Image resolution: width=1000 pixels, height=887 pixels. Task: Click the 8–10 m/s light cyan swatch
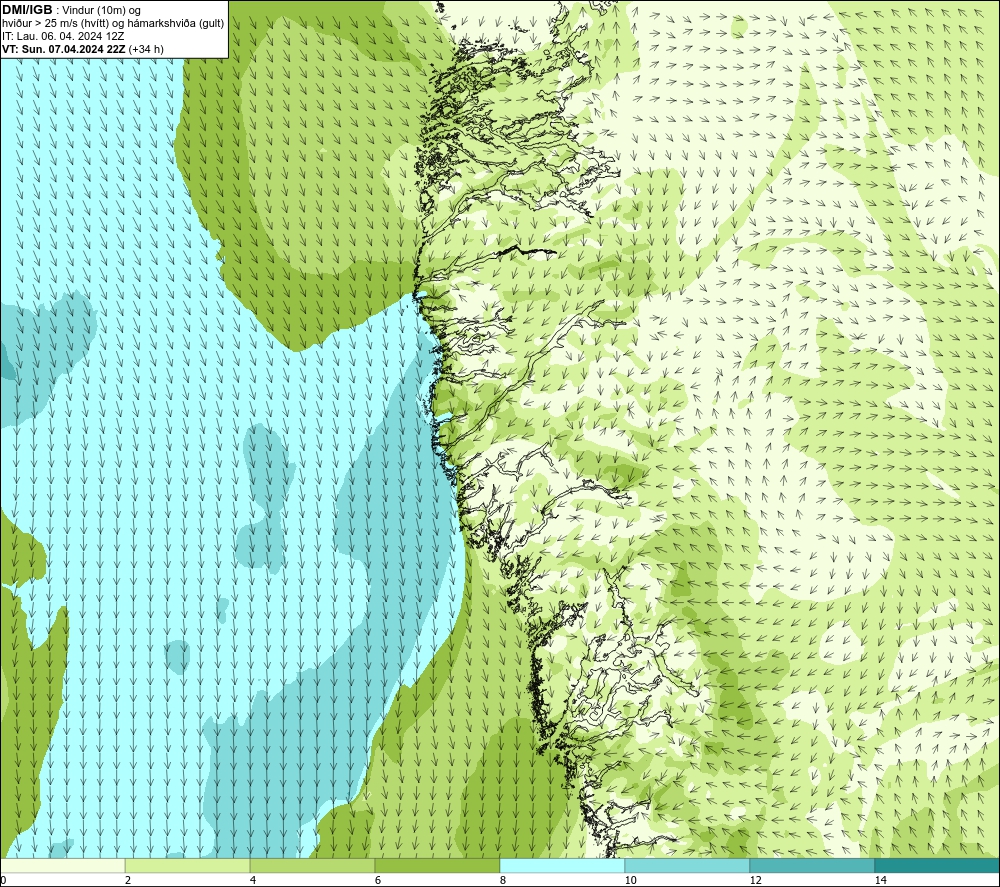(562, 865)
